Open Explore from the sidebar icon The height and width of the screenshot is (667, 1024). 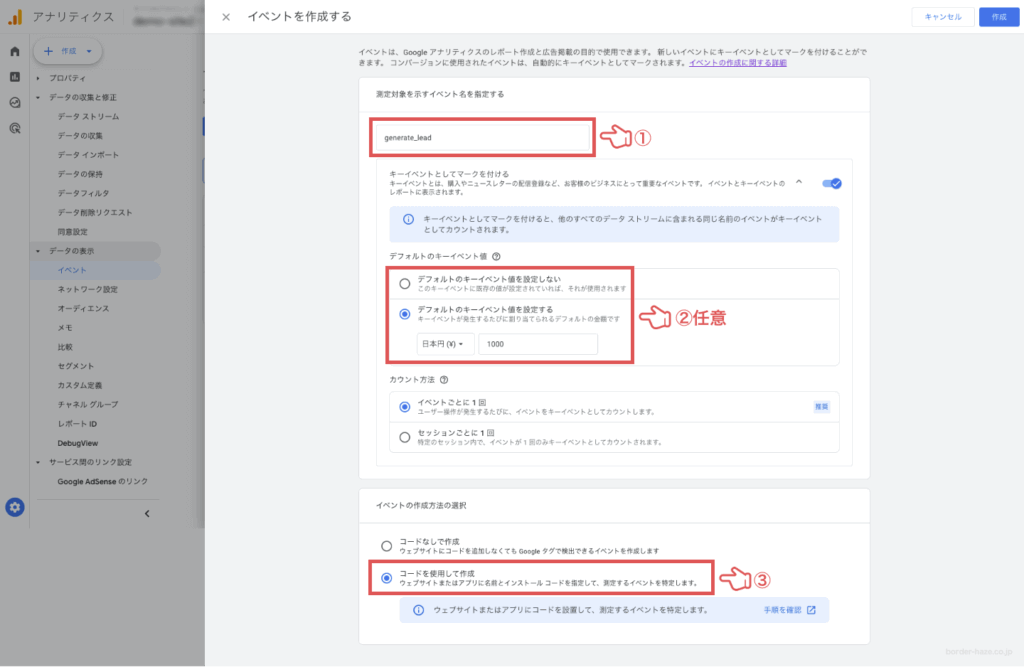coord(14,102)
